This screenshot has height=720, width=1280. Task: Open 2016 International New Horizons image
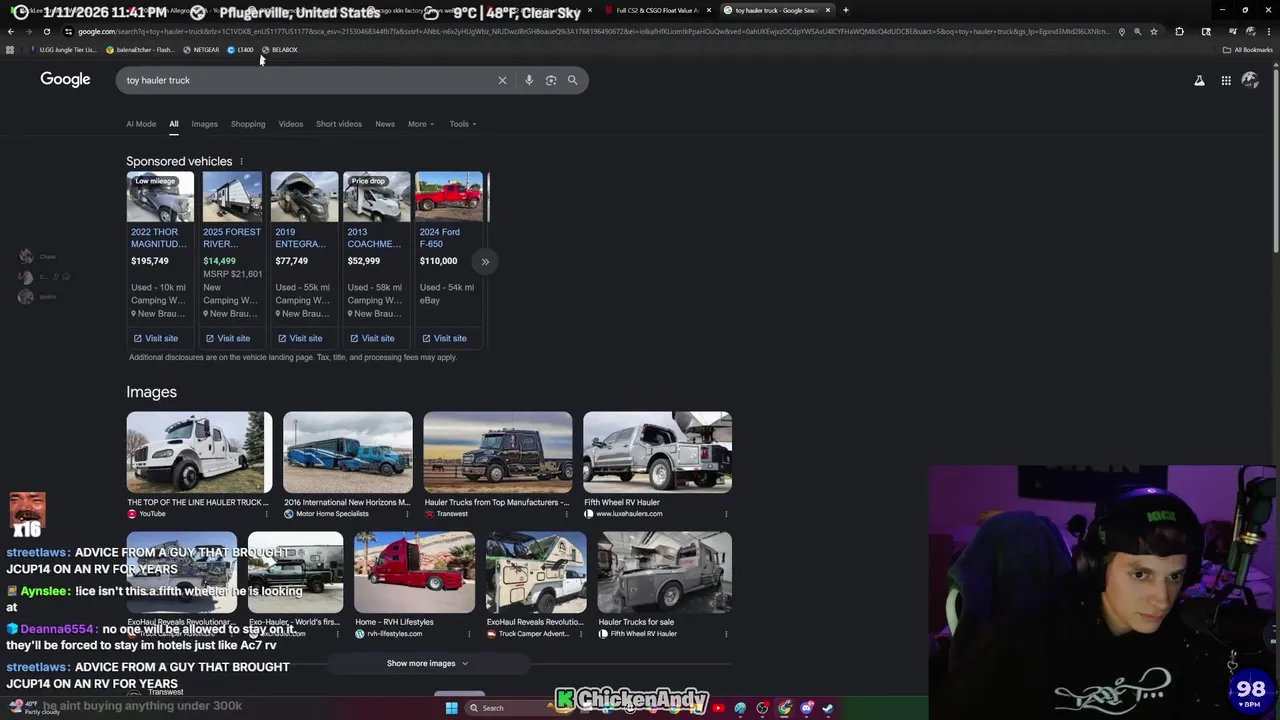click(347, 452)
